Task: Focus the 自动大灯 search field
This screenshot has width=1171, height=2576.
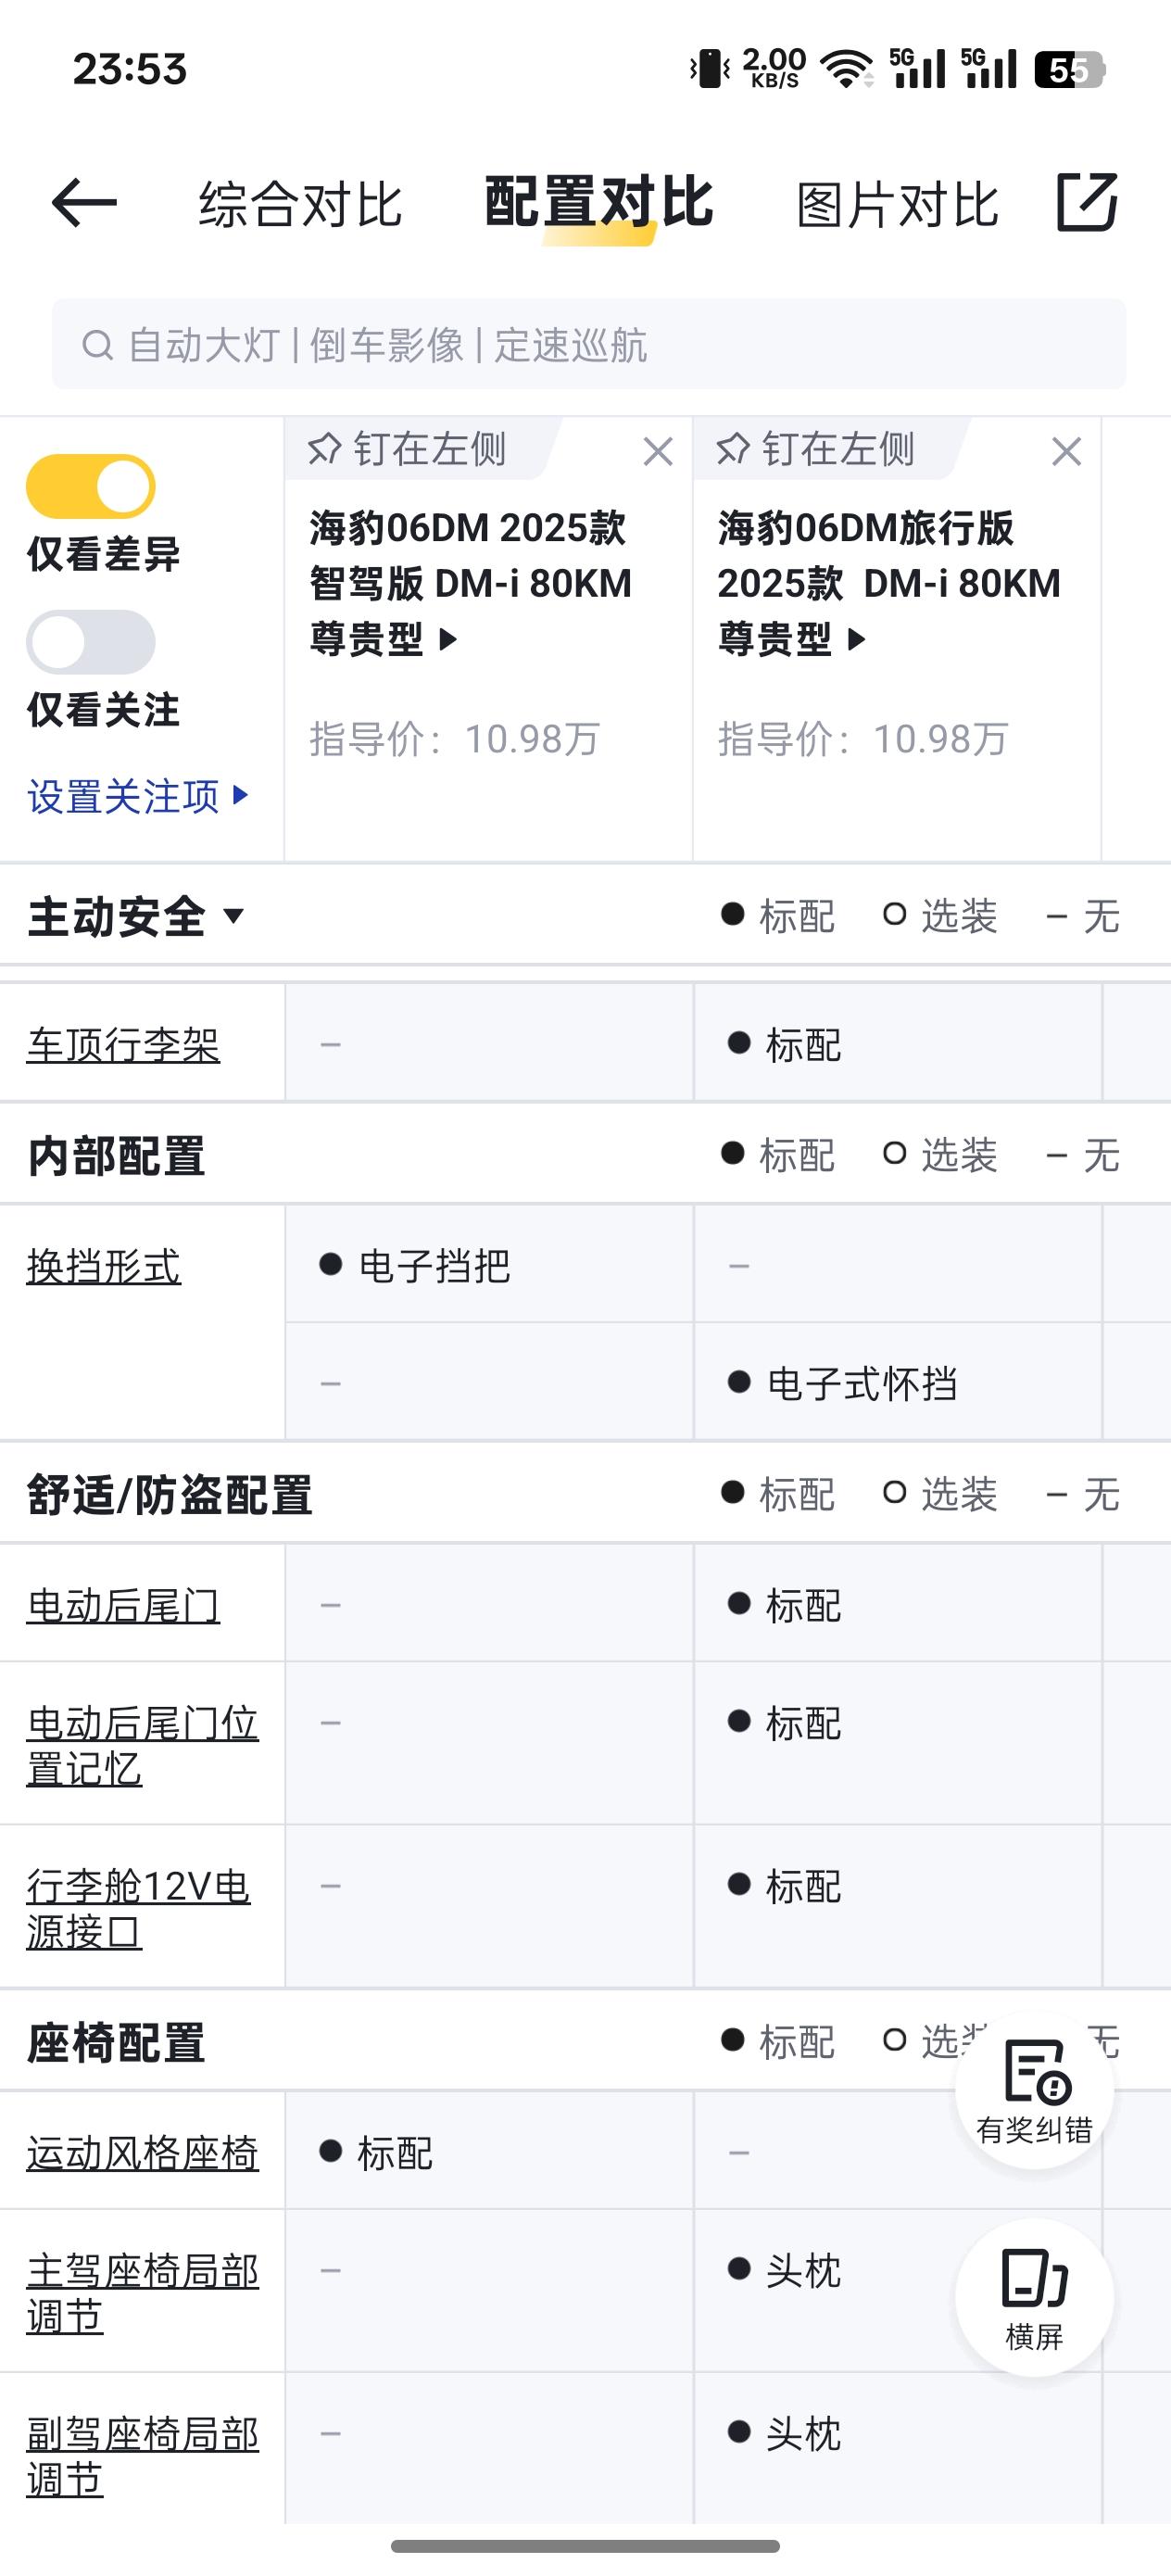Action: point(589,344)
